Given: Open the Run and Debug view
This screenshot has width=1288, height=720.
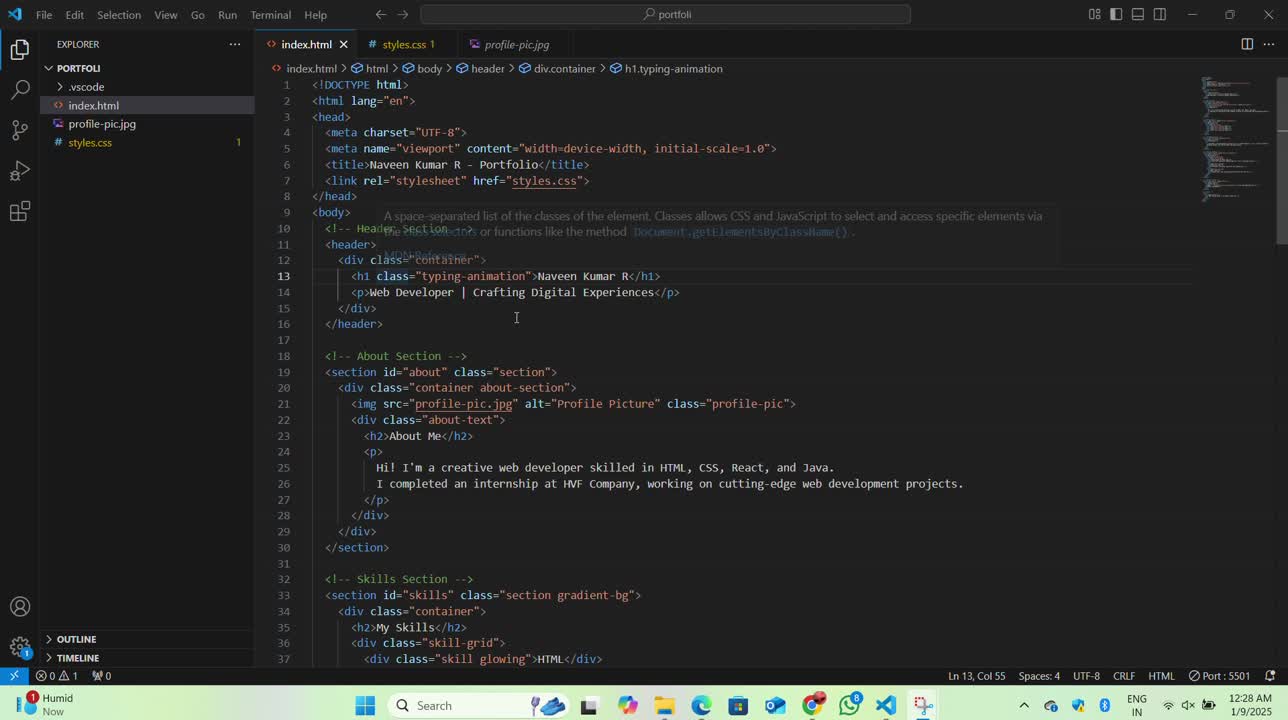Looking at the screenshot, I should point(20,171).
